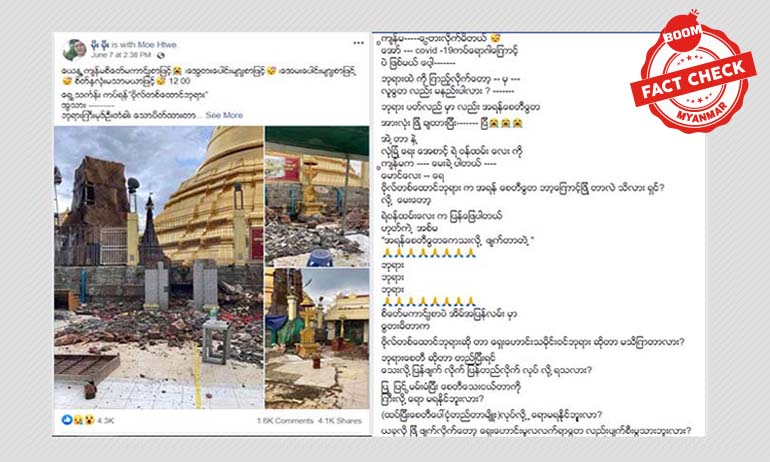The width and height of the screenshot is (770, 462).
Task: Click the Sad reaction emoji icon
Action: (78, 420)
